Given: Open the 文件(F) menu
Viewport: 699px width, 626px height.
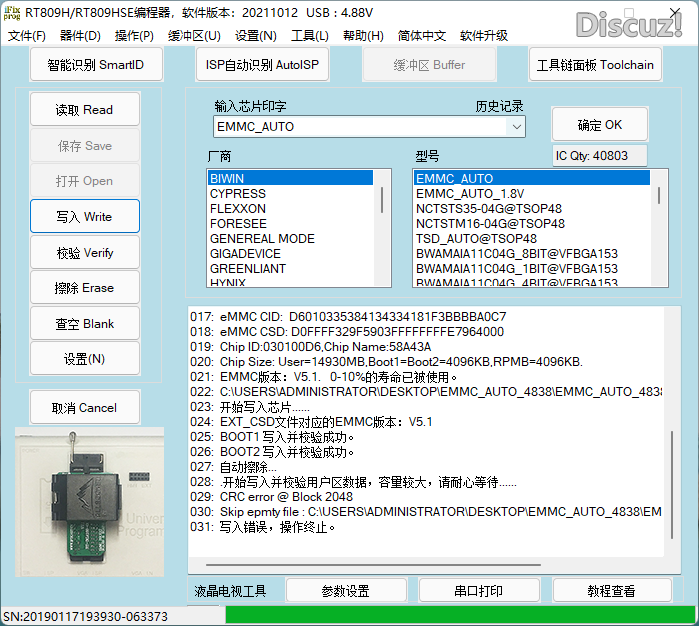Looking at the screenshot, I should coord(27,36).
